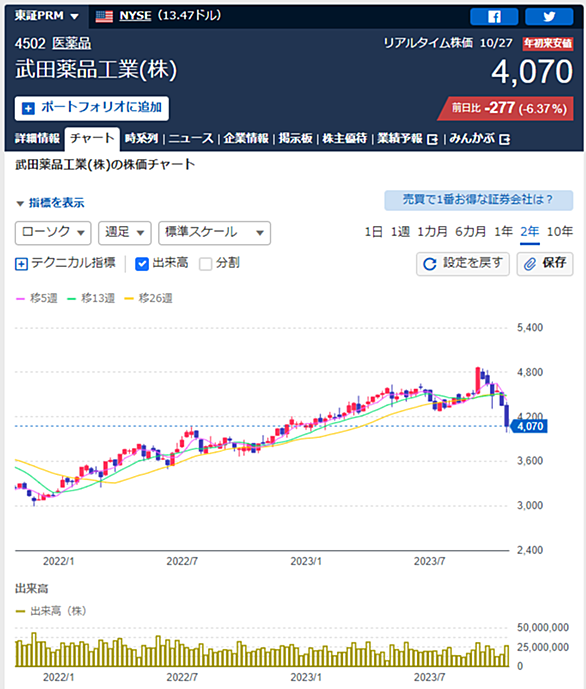586x689 pixels.
Task: Share the page on Facebook
Action: (494, 17)
